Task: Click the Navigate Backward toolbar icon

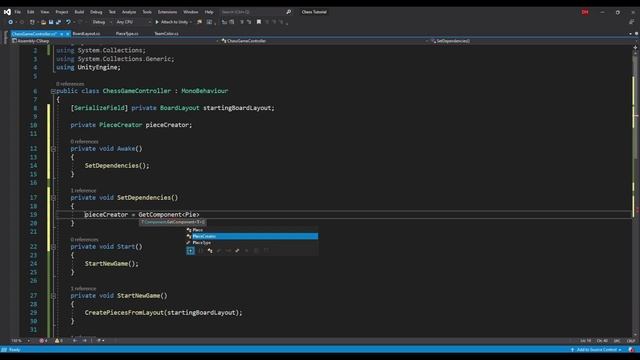Action: tap(11, 22)
